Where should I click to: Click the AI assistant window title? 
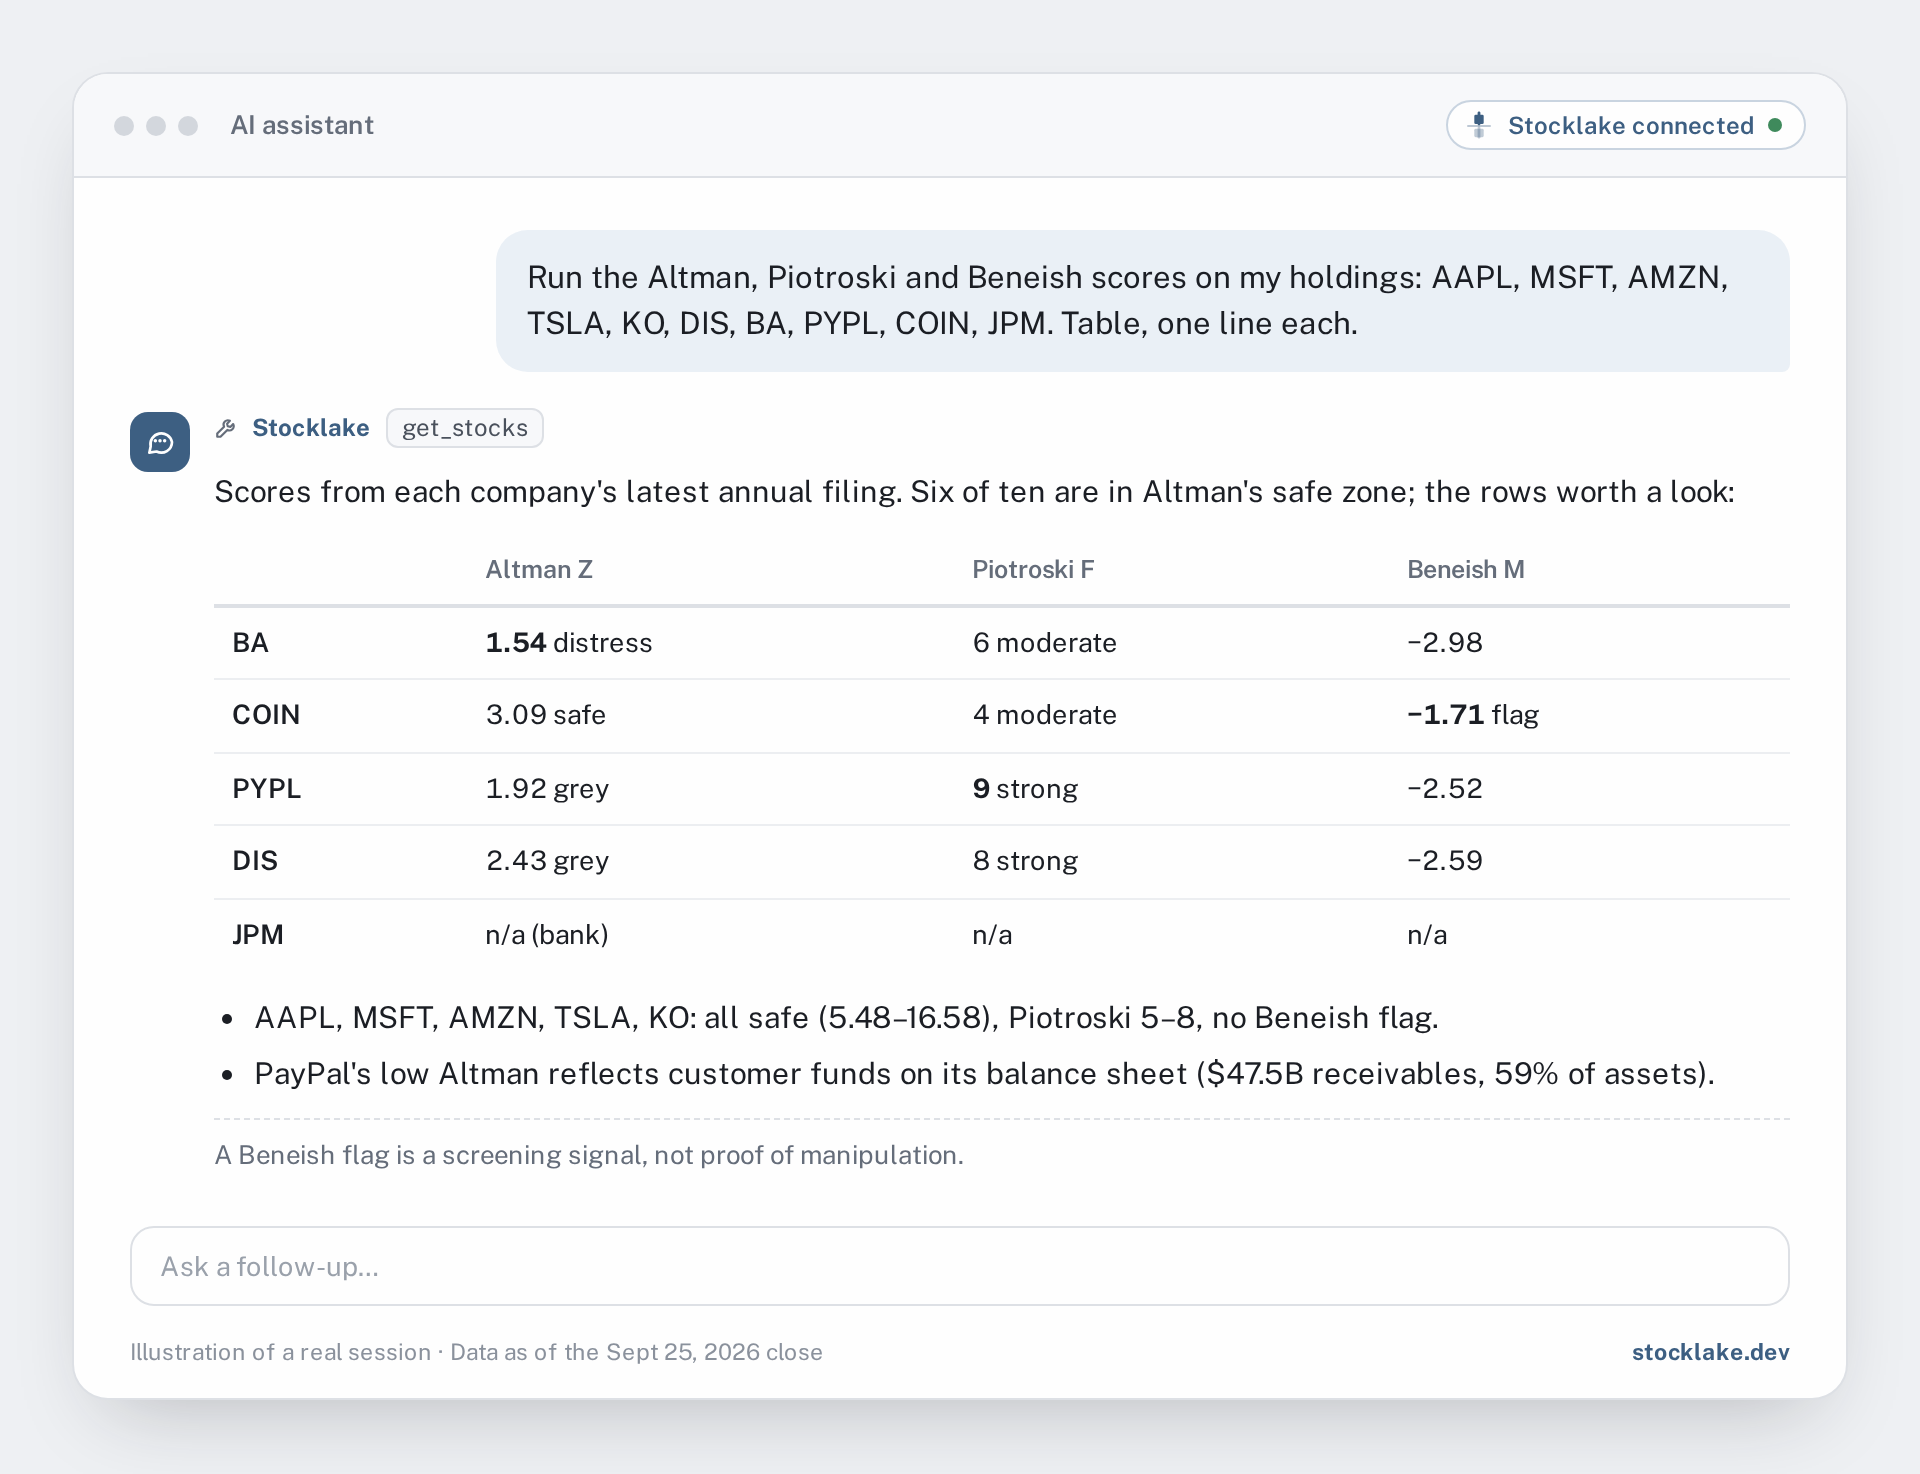pyautogui.click(x=302, y=125)
